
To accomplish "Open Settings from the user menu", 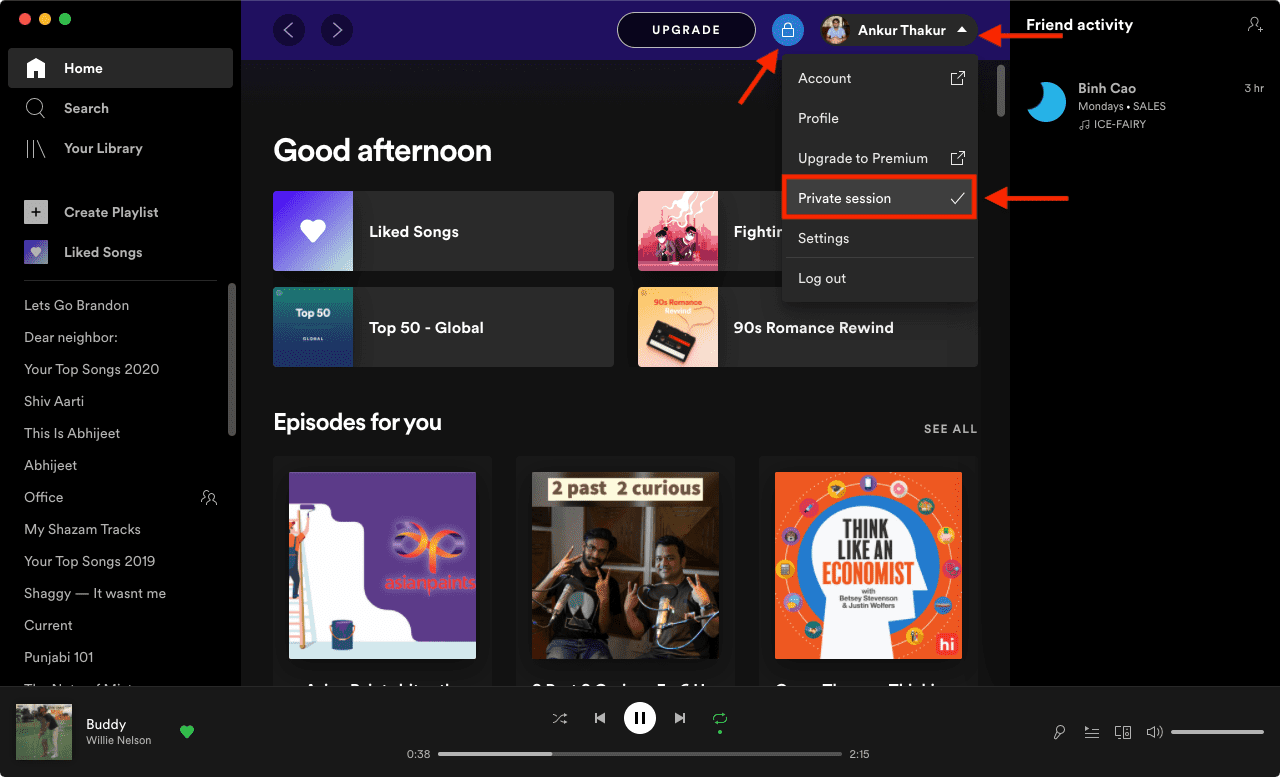I will tap(880, 238).
